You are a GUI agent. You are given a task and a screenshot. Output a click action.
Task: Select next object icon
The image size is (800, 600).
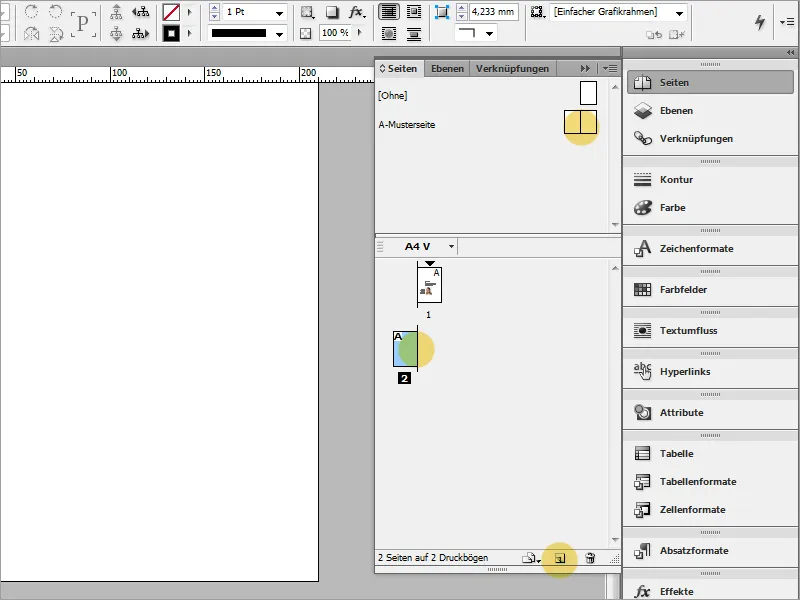click(x=140, y=34)
